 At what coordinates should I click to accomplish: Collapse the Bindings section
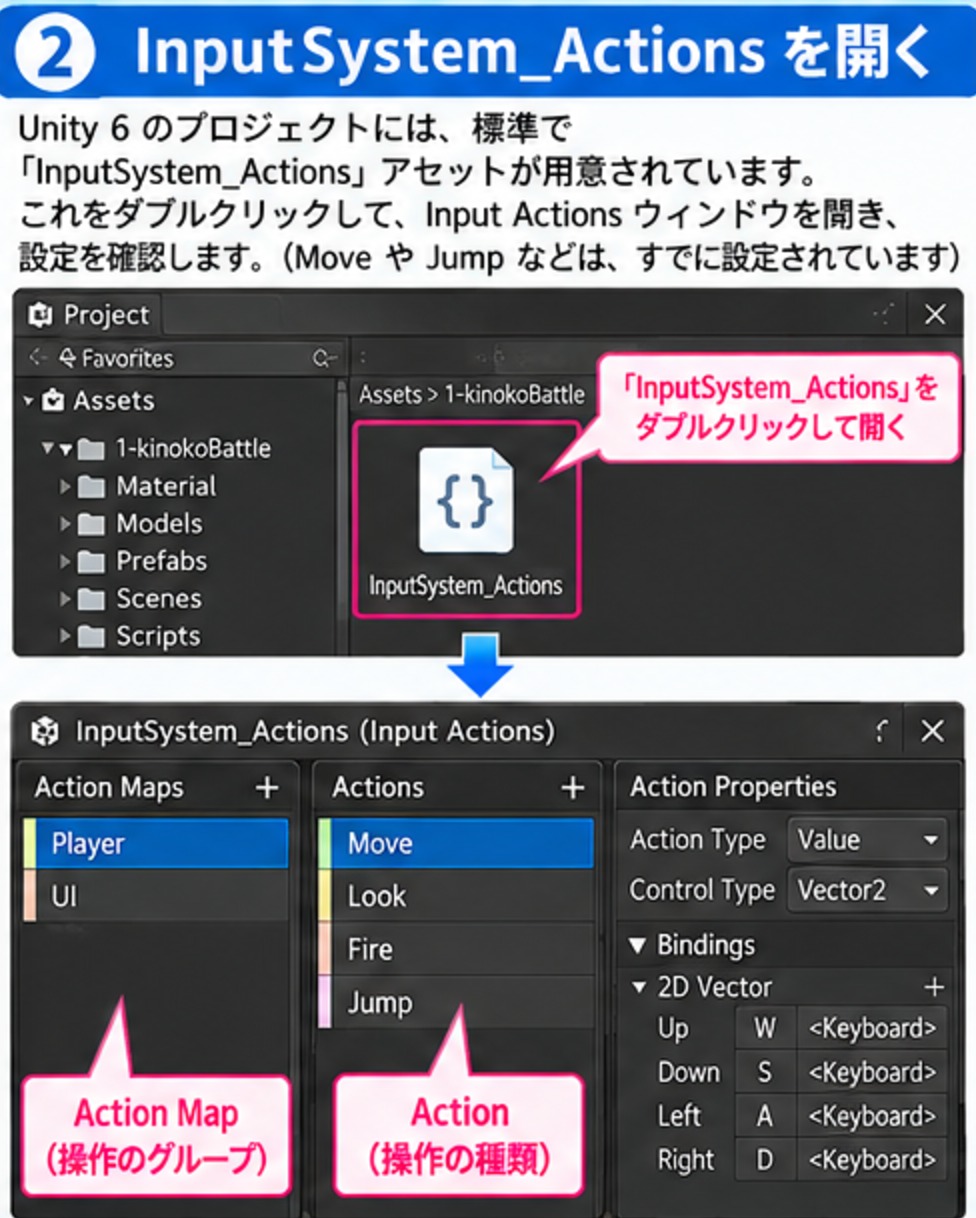pos(636,945)
